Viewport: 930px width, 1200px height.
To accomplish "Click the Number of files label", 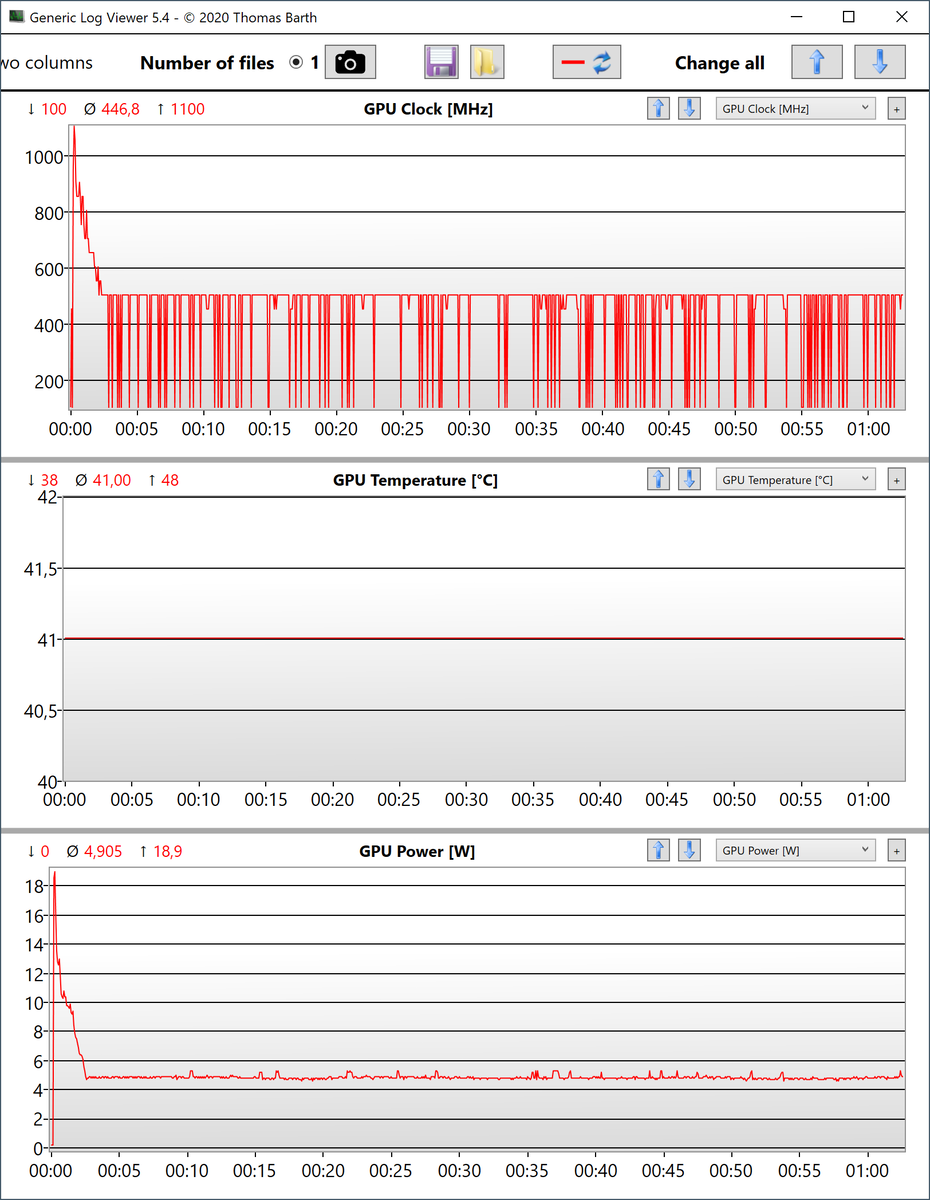I will tap(207, 63).
